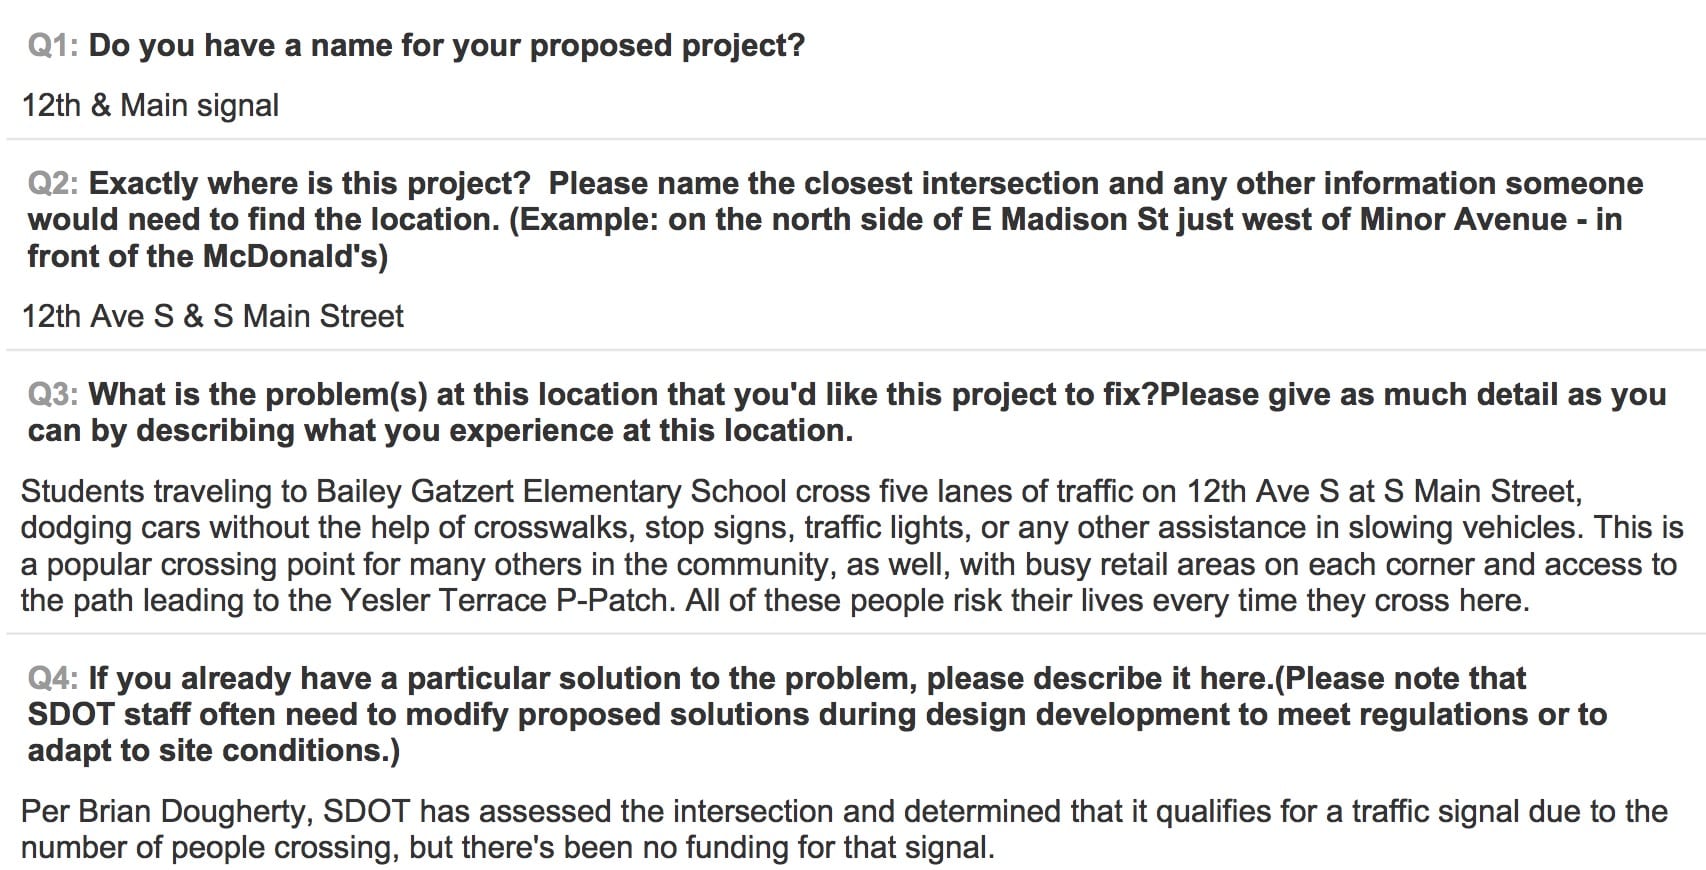Select the '12th Ave S & S Main Street' answer
Image resolution: width=1706 pixels, height=870 pixels.
[x=212, y=316]
